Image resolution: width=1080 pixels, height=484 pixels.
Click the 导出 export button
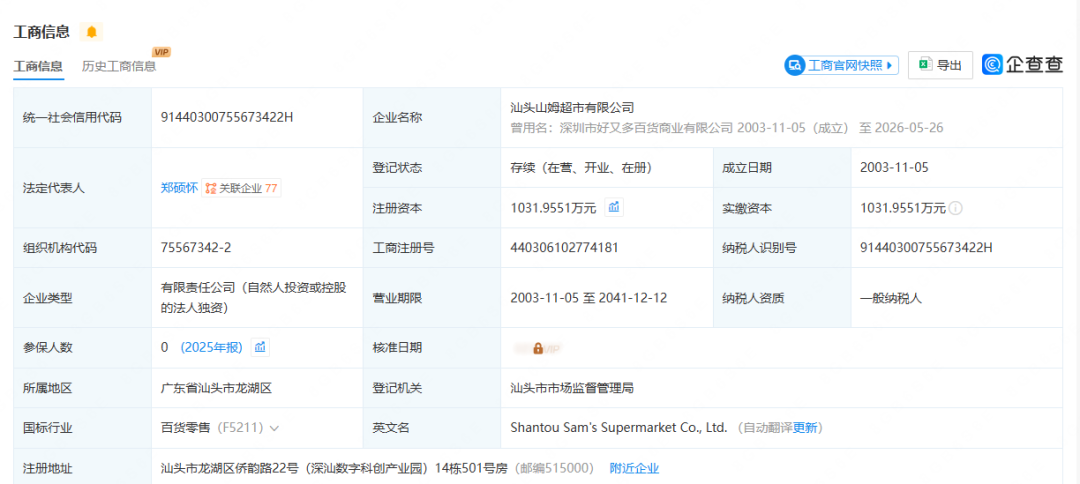[940, 65]
